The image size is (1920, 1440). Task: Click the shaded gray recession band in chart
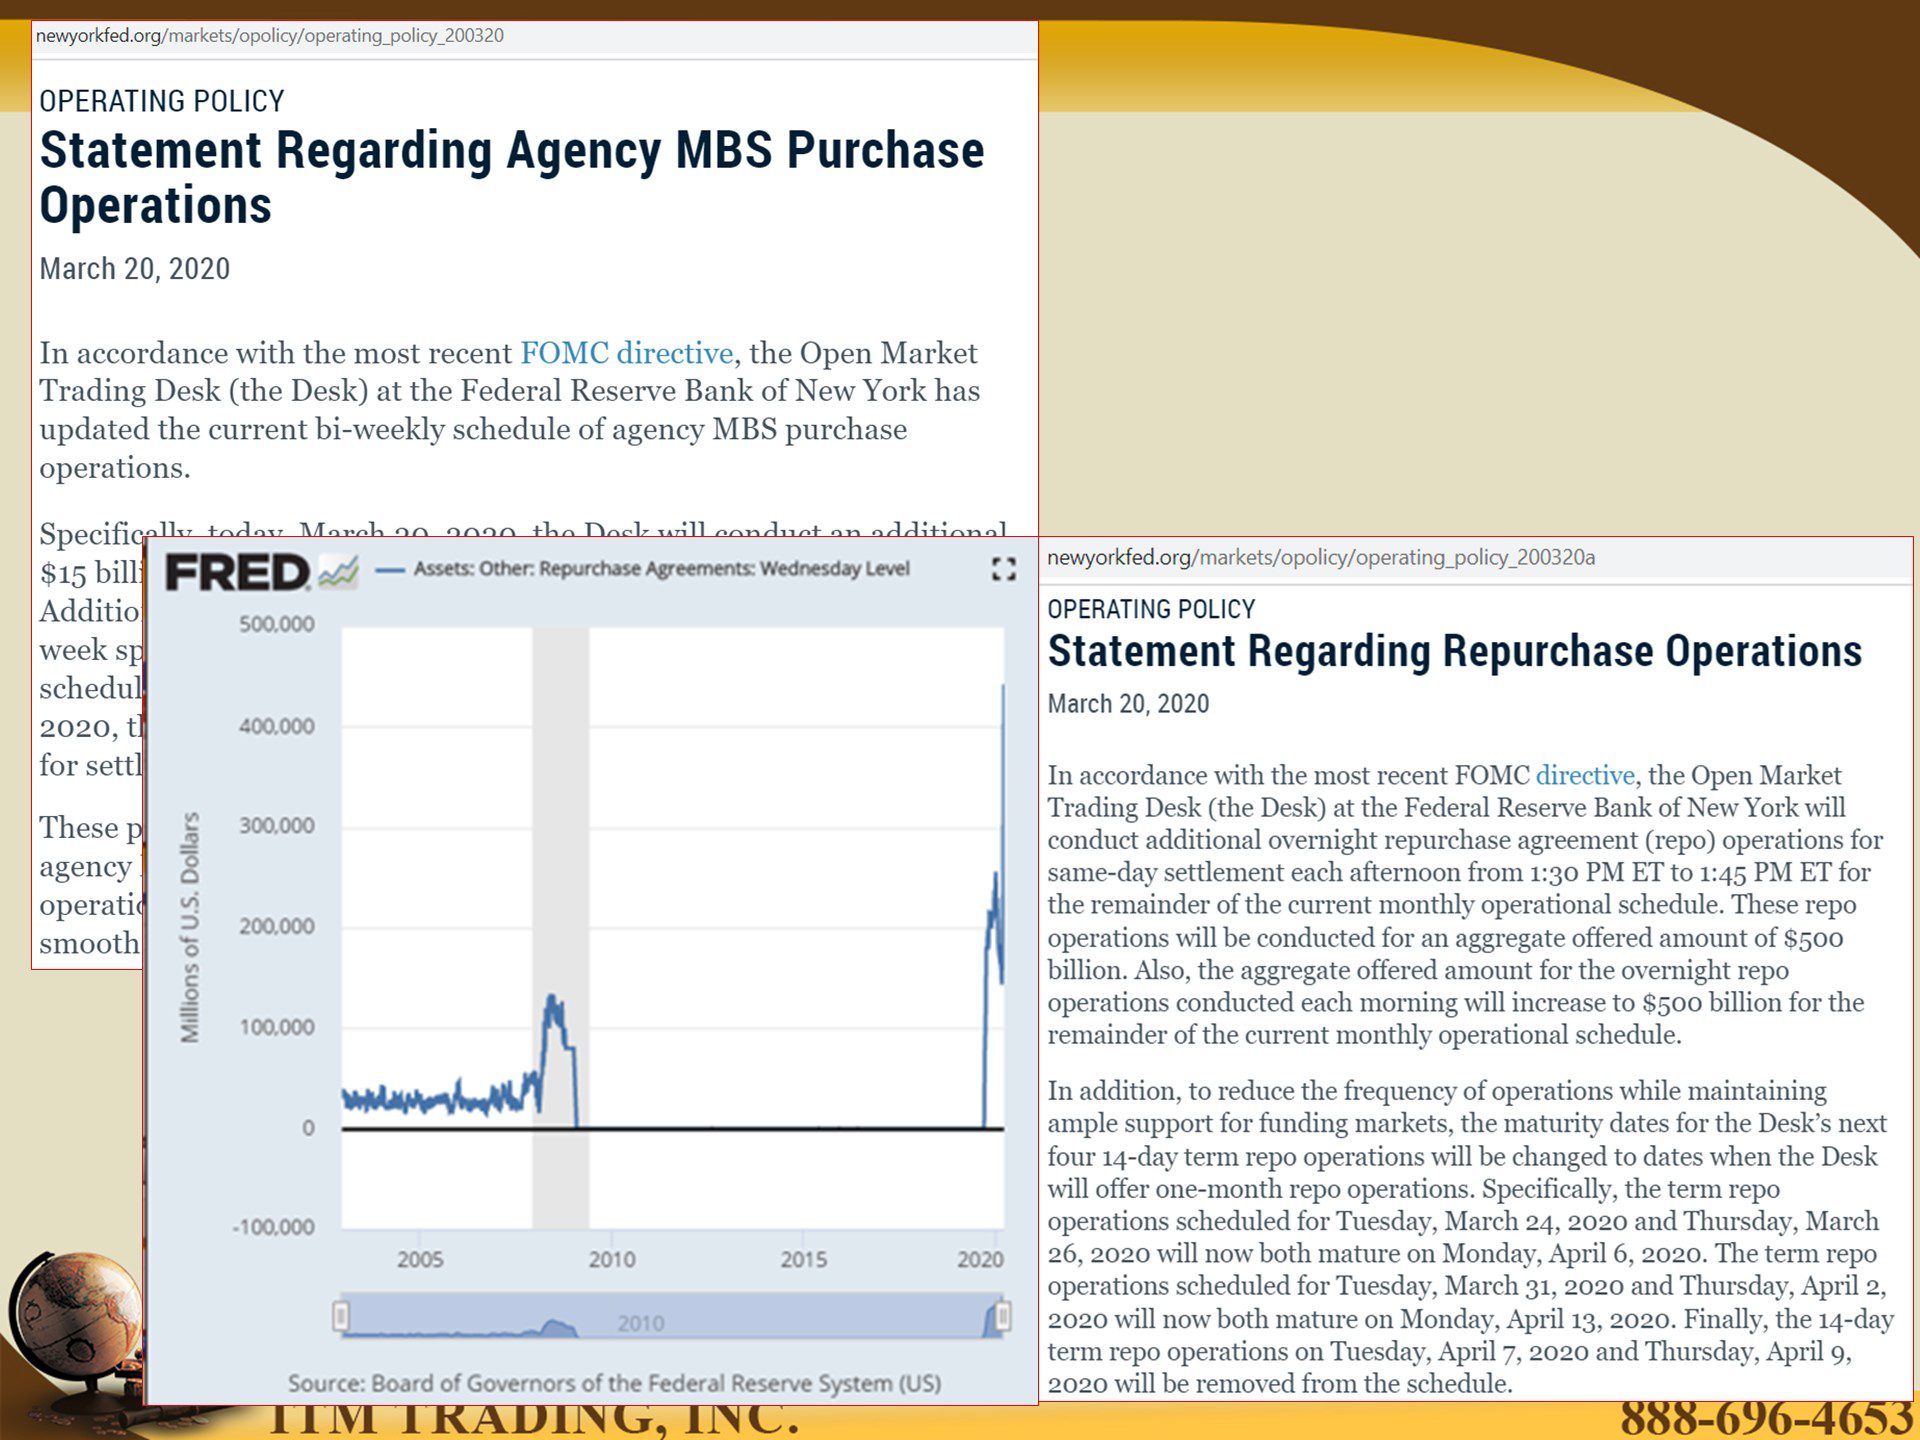pos(560,928)
